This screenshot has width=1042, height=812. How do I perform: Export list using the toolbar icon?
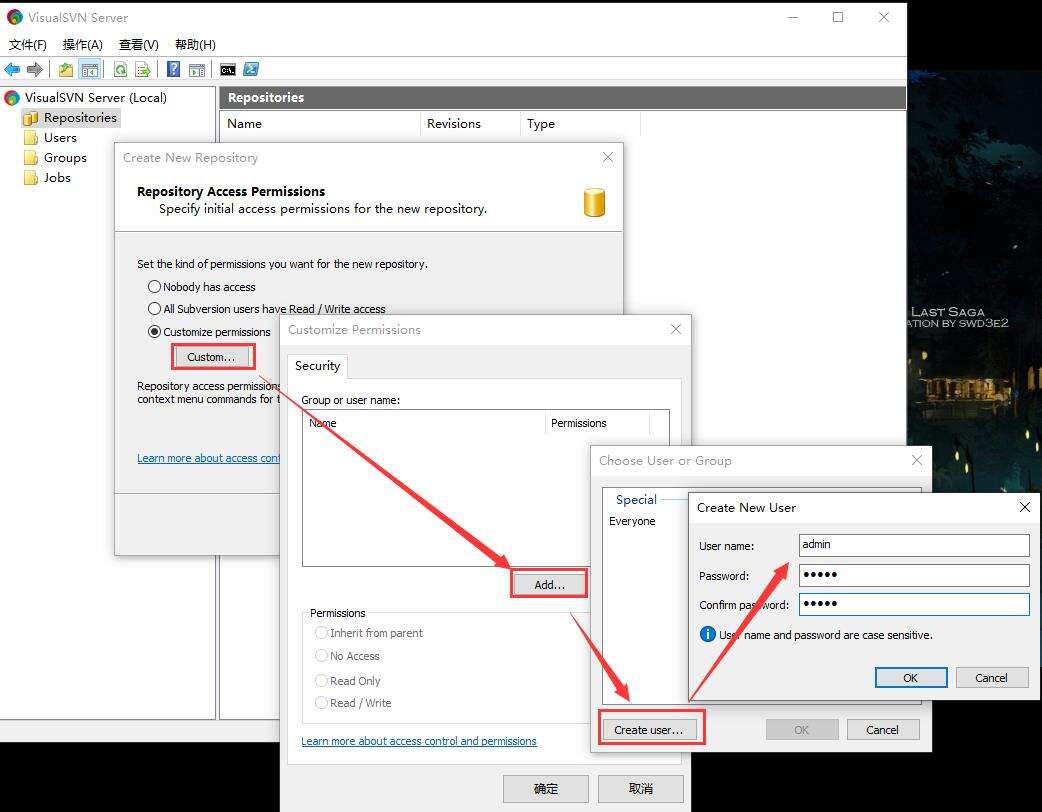pos(142,69)
